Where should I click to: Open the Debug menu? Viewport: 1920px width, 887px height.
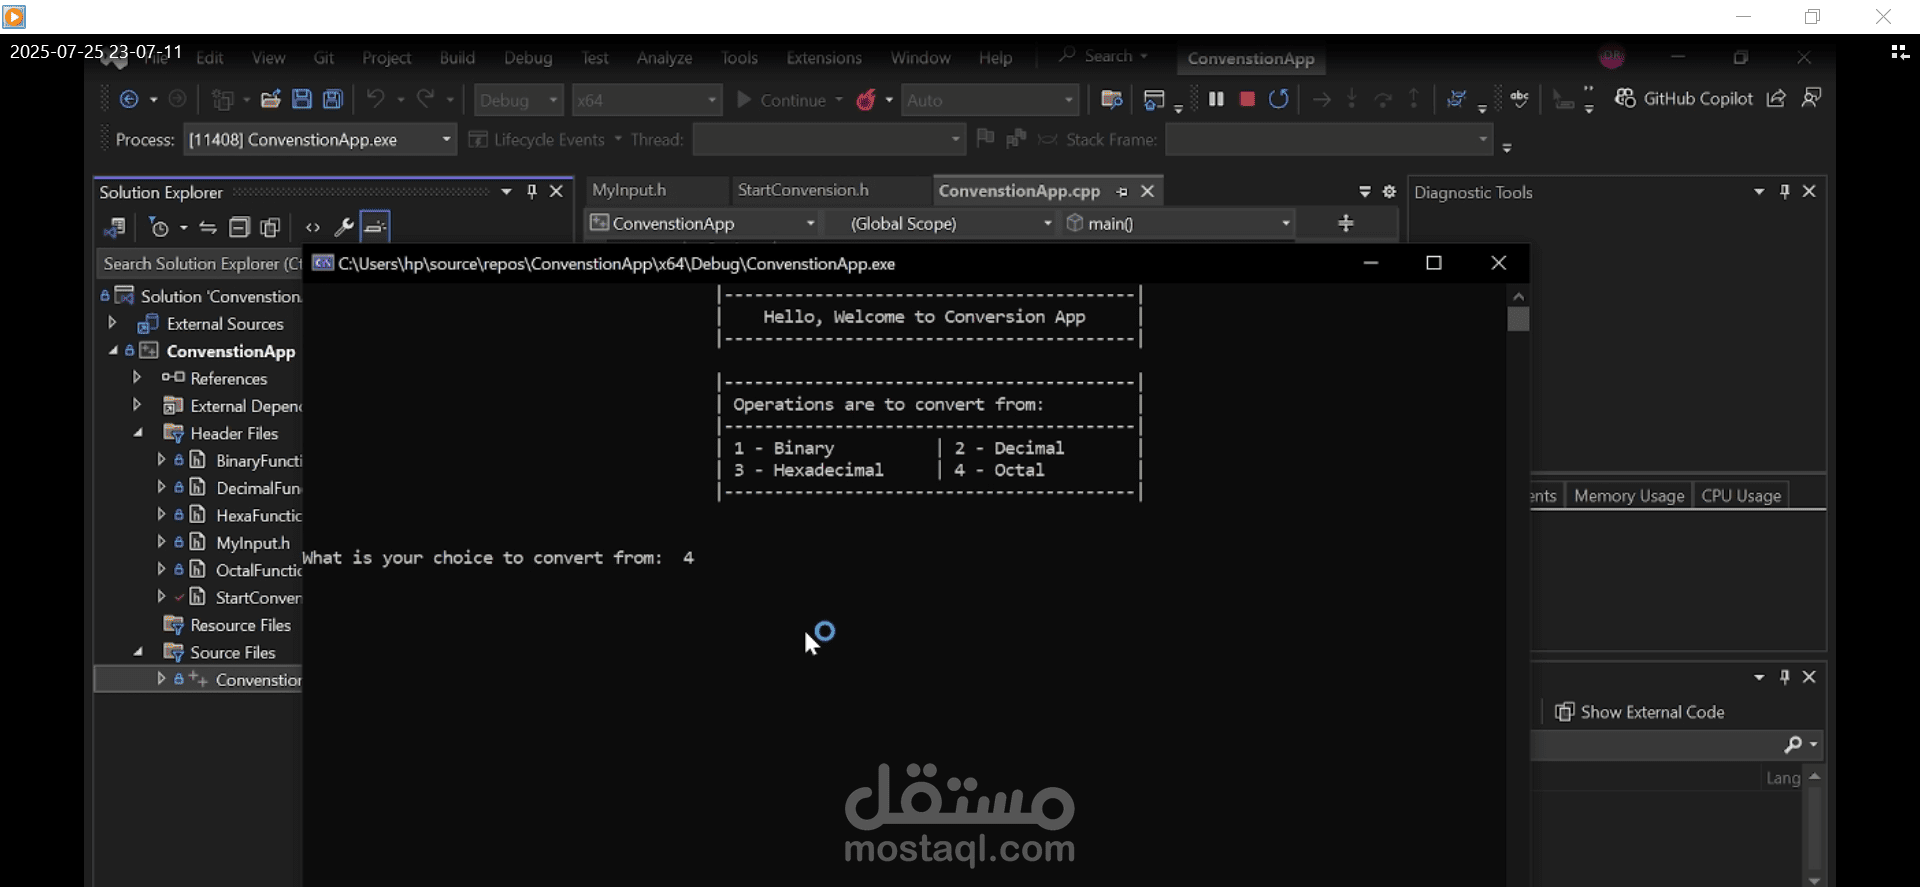(528, 58)
